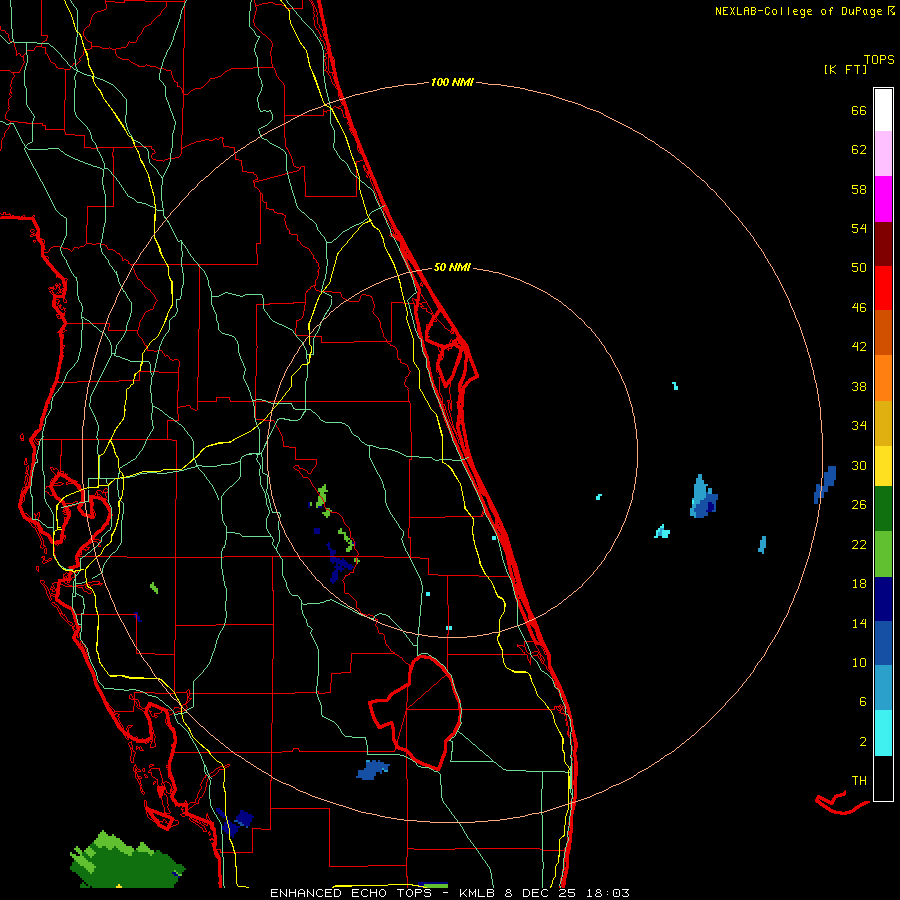Click the magenta 58 kft legend swatch
This screenshot has height=900, width=900.
tap(883, 199)
